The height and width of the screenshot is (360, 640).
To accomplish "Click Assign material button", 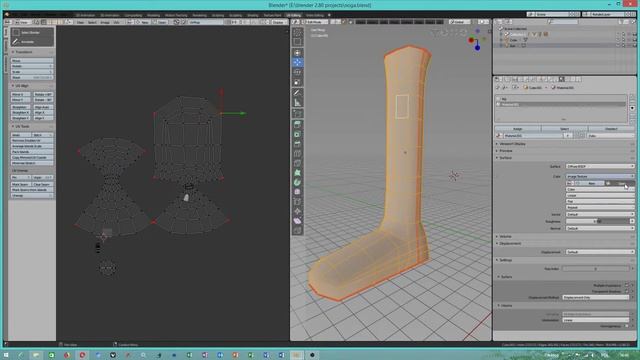I will click(518, 129).
